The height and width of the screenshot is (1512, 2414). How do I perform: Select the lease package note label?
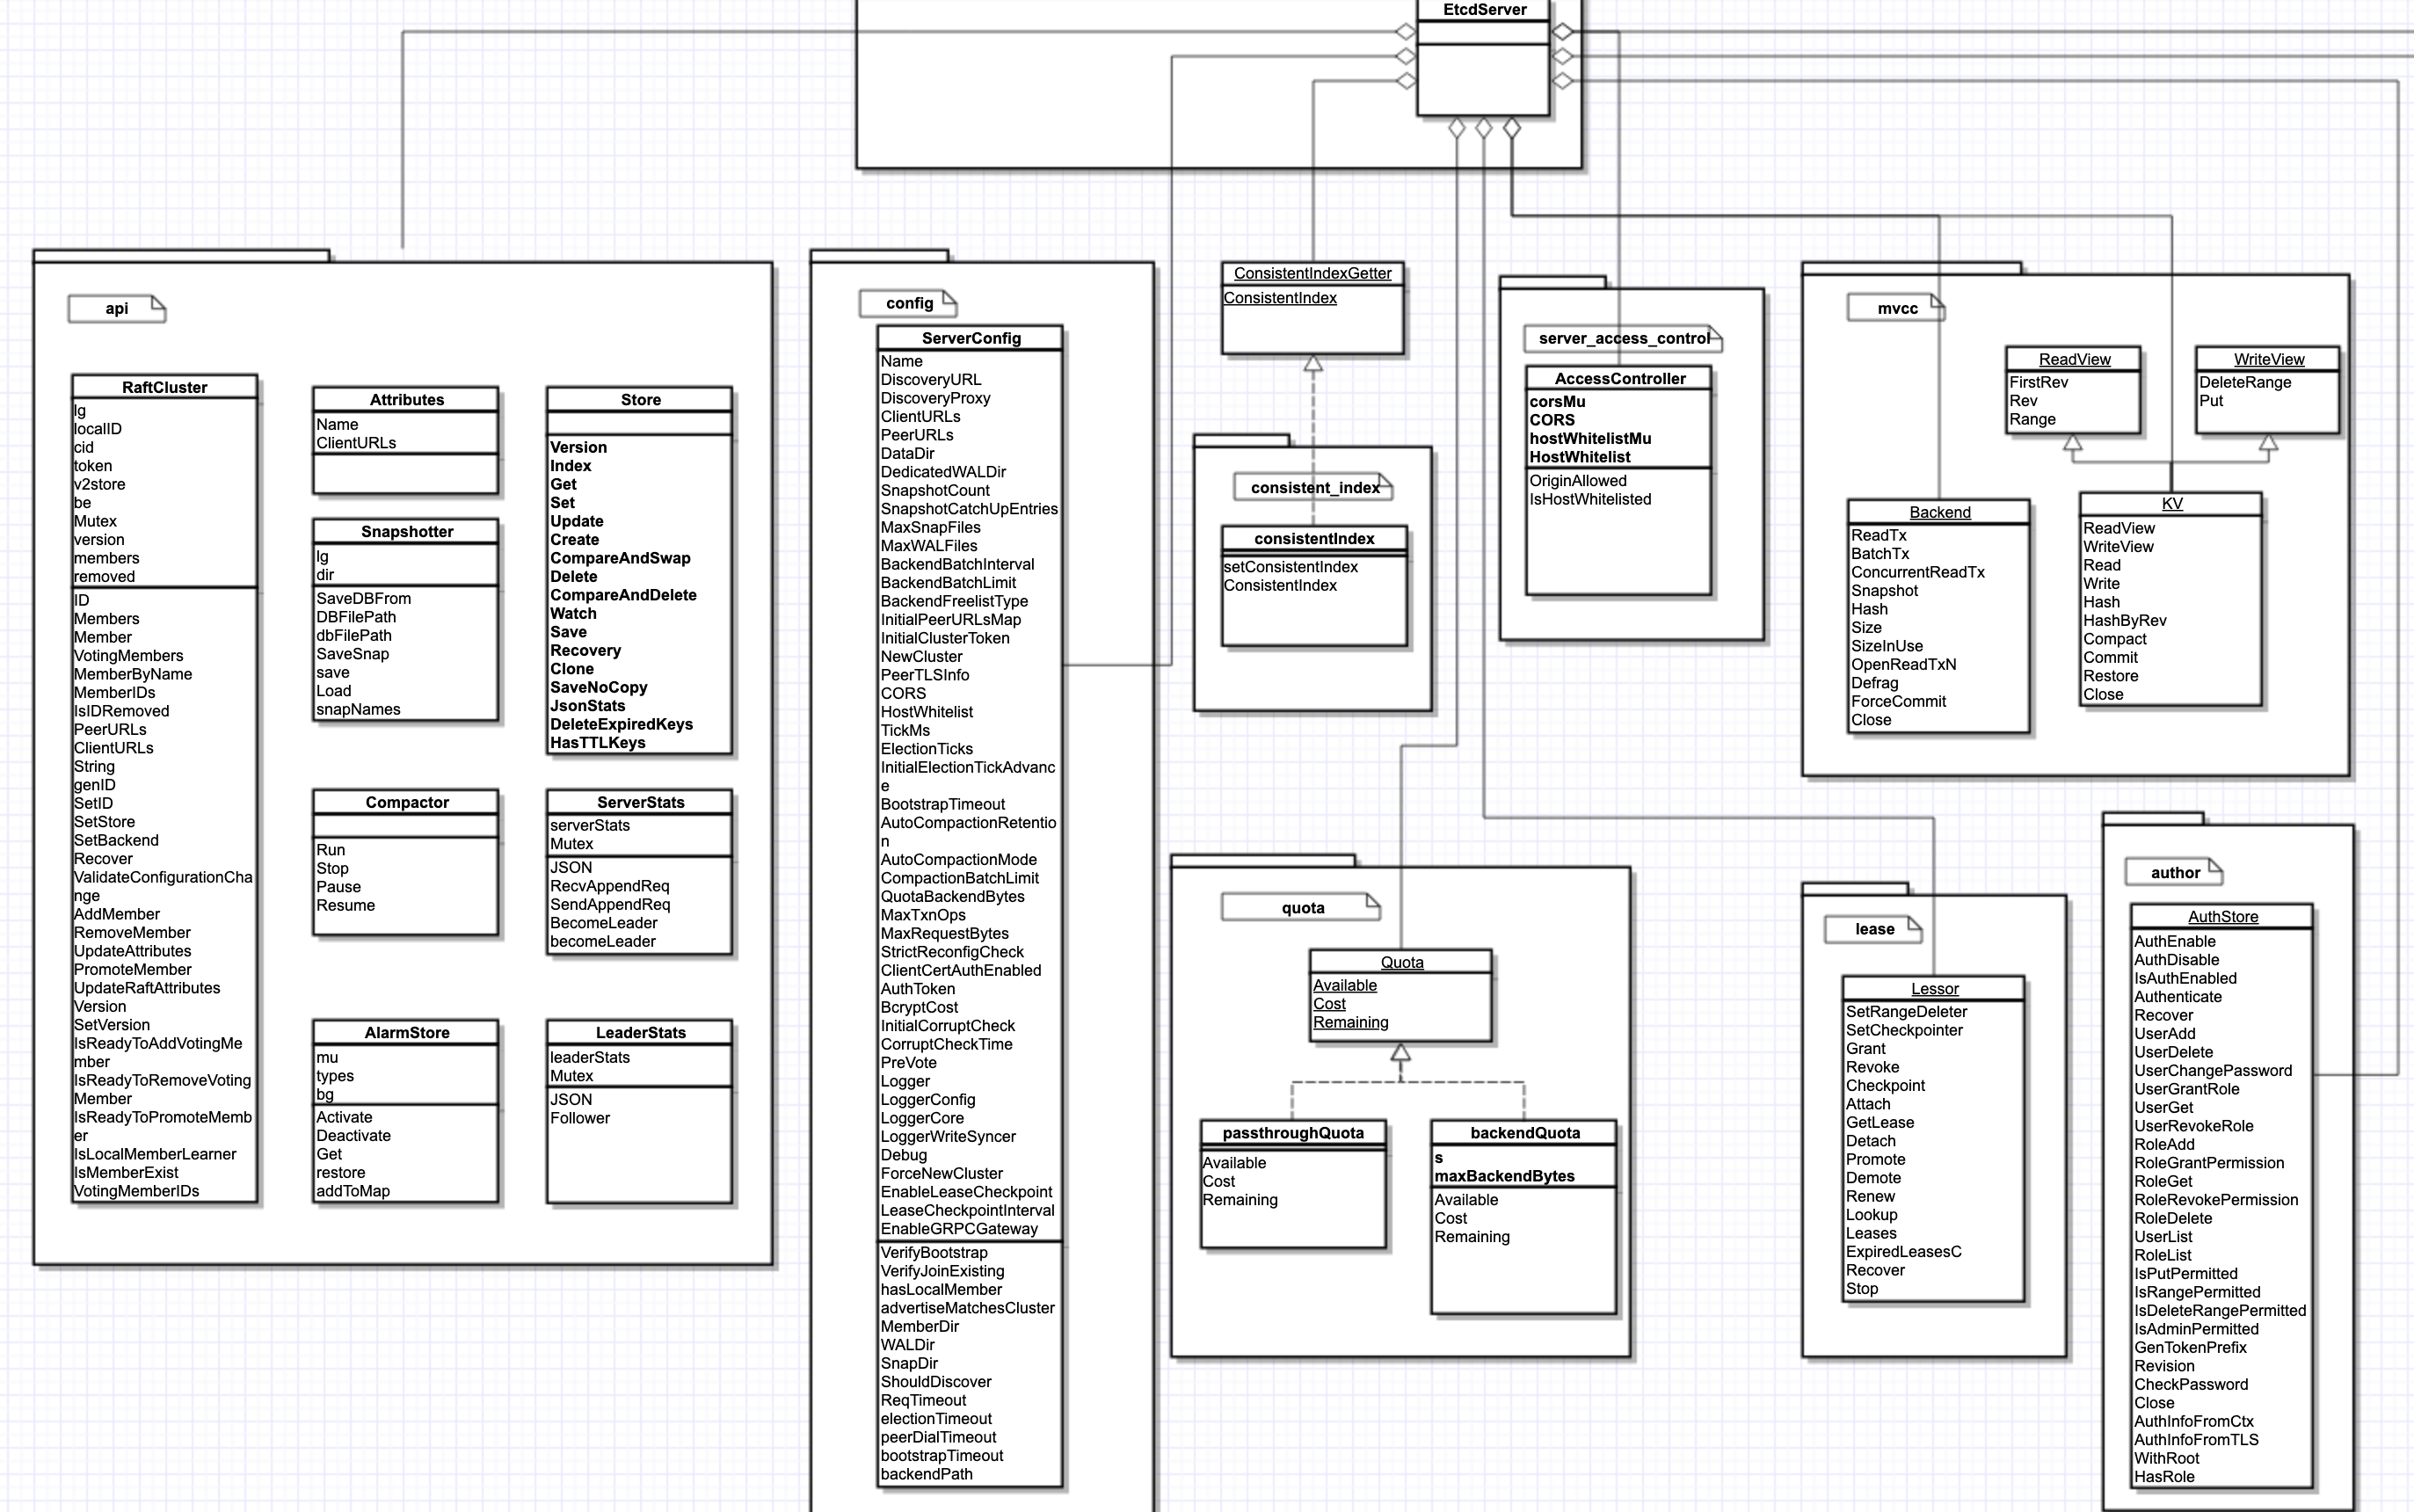tap(1874, 929)
